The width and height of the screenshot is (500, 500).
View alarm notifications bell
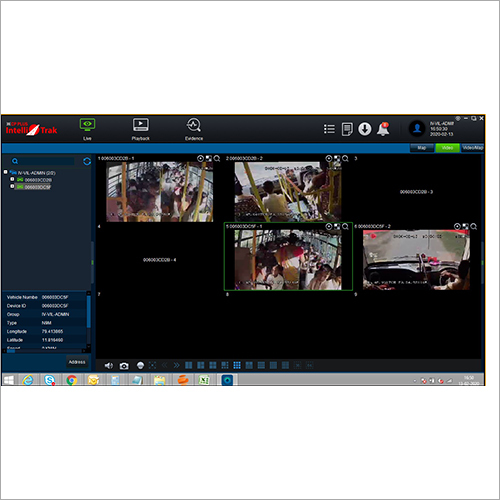tap(383, 129)
